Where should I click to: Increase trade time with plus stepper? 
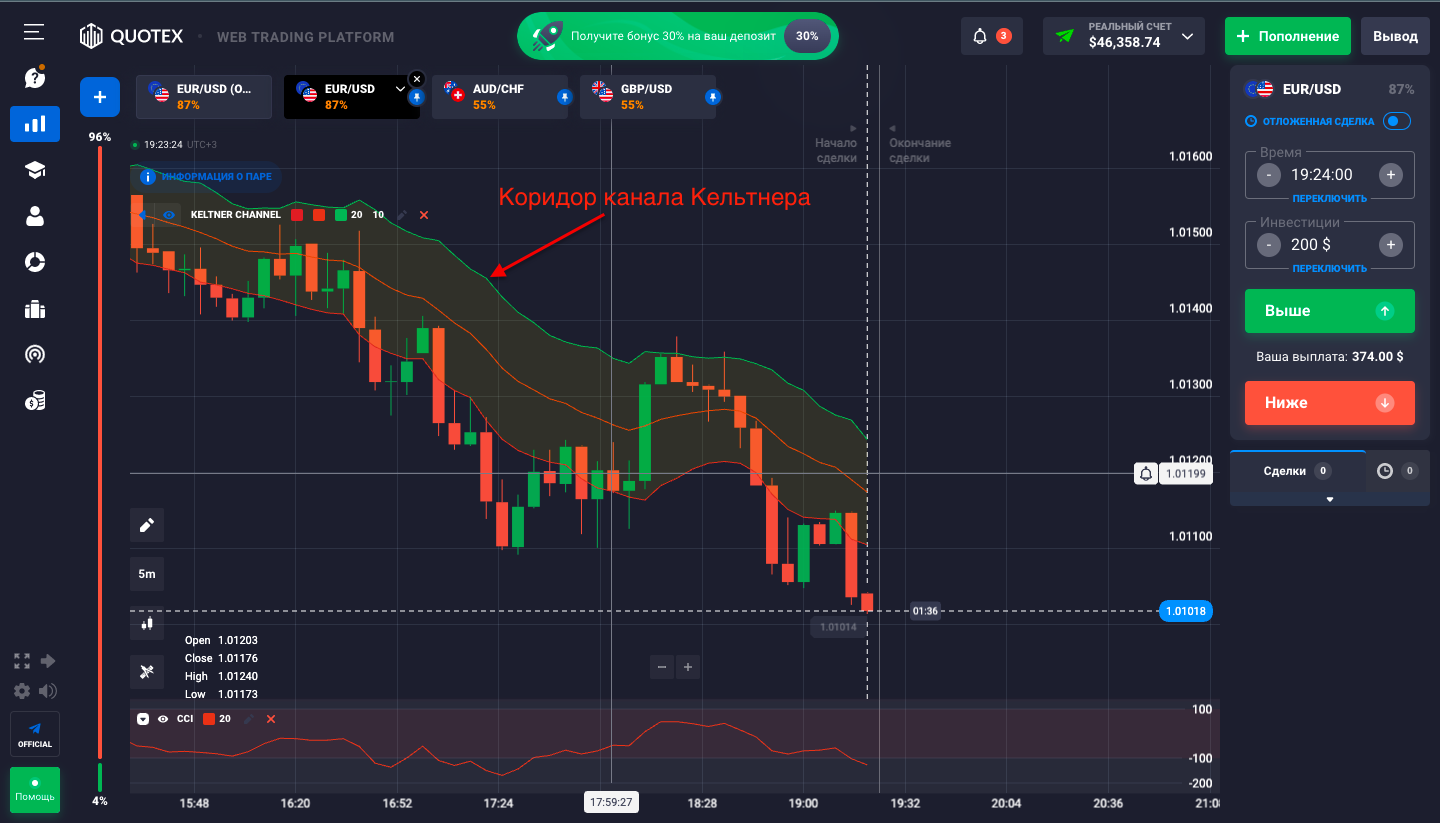1390,175
